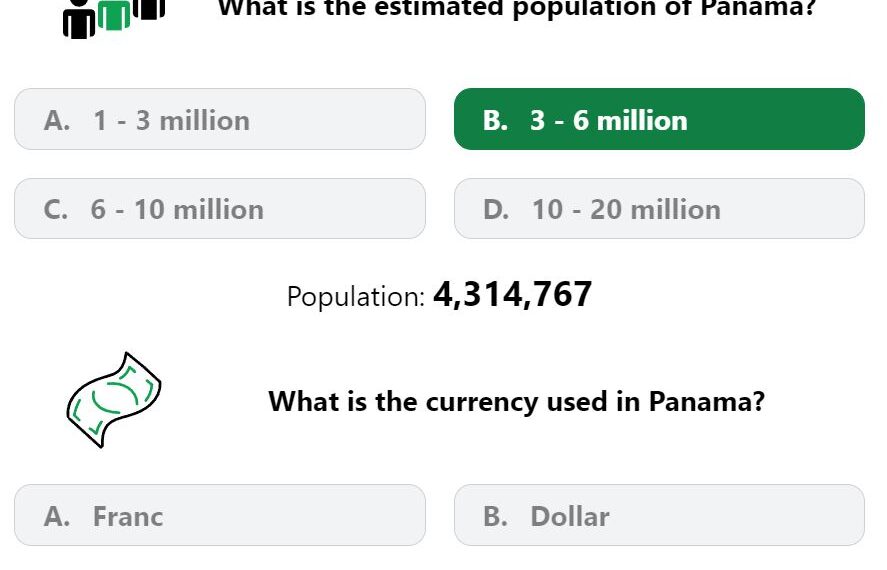Click the people icon beside the population question
Image resolution: width=887 pixels, height=570 pixels.
(x=113, y=15)
